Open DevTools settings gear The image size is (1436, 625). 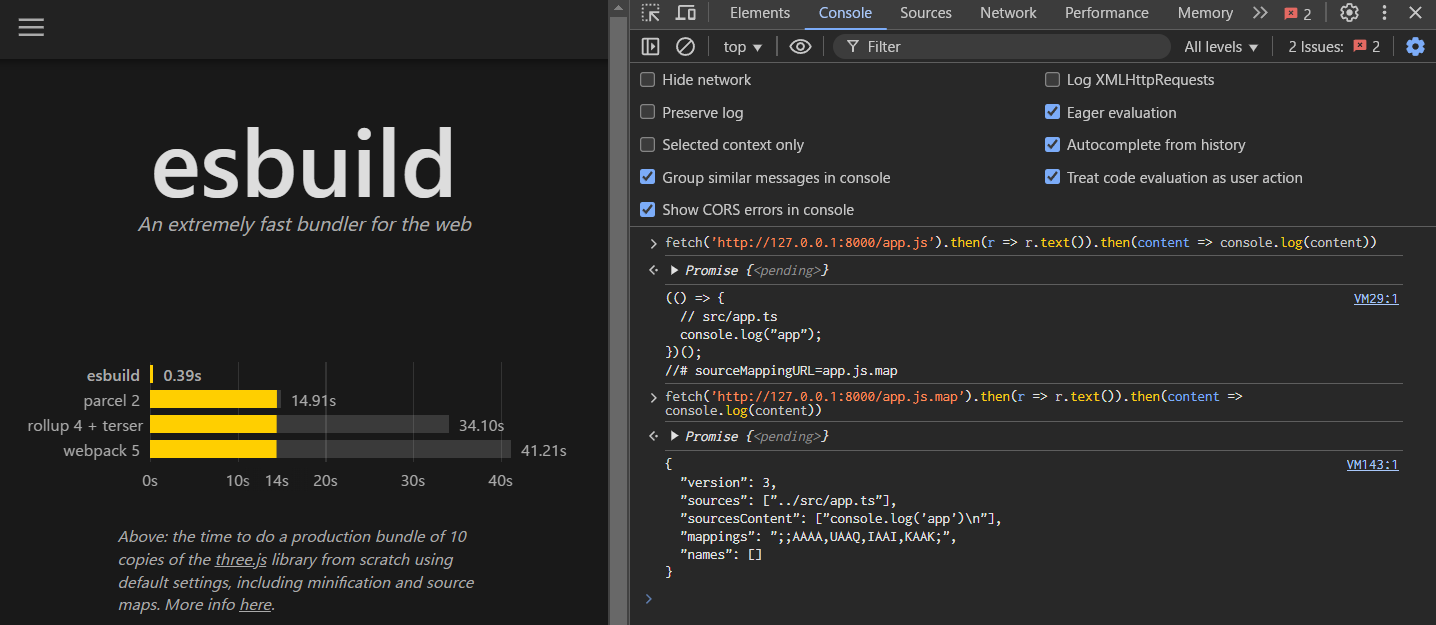pyautogui.click(x=1349, y=13)
